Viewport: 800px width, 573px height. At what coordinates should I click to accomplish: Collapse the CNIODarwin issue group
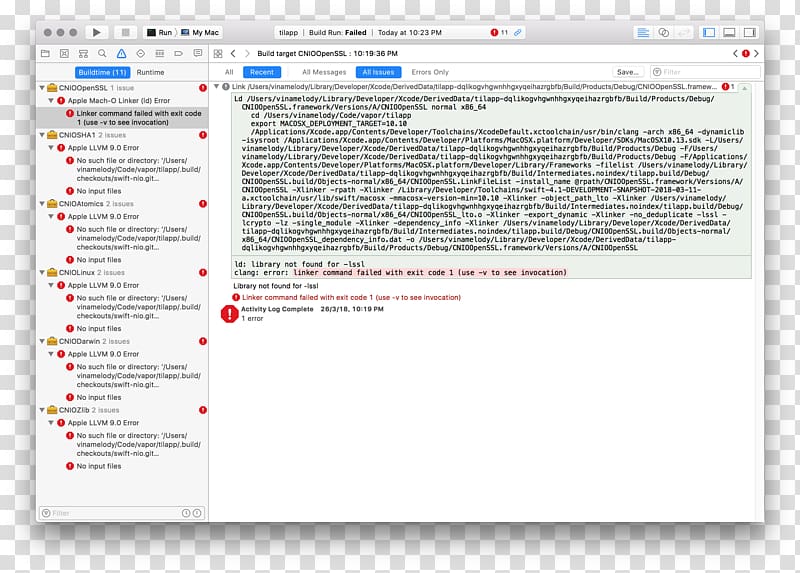[x=42, y=341]
